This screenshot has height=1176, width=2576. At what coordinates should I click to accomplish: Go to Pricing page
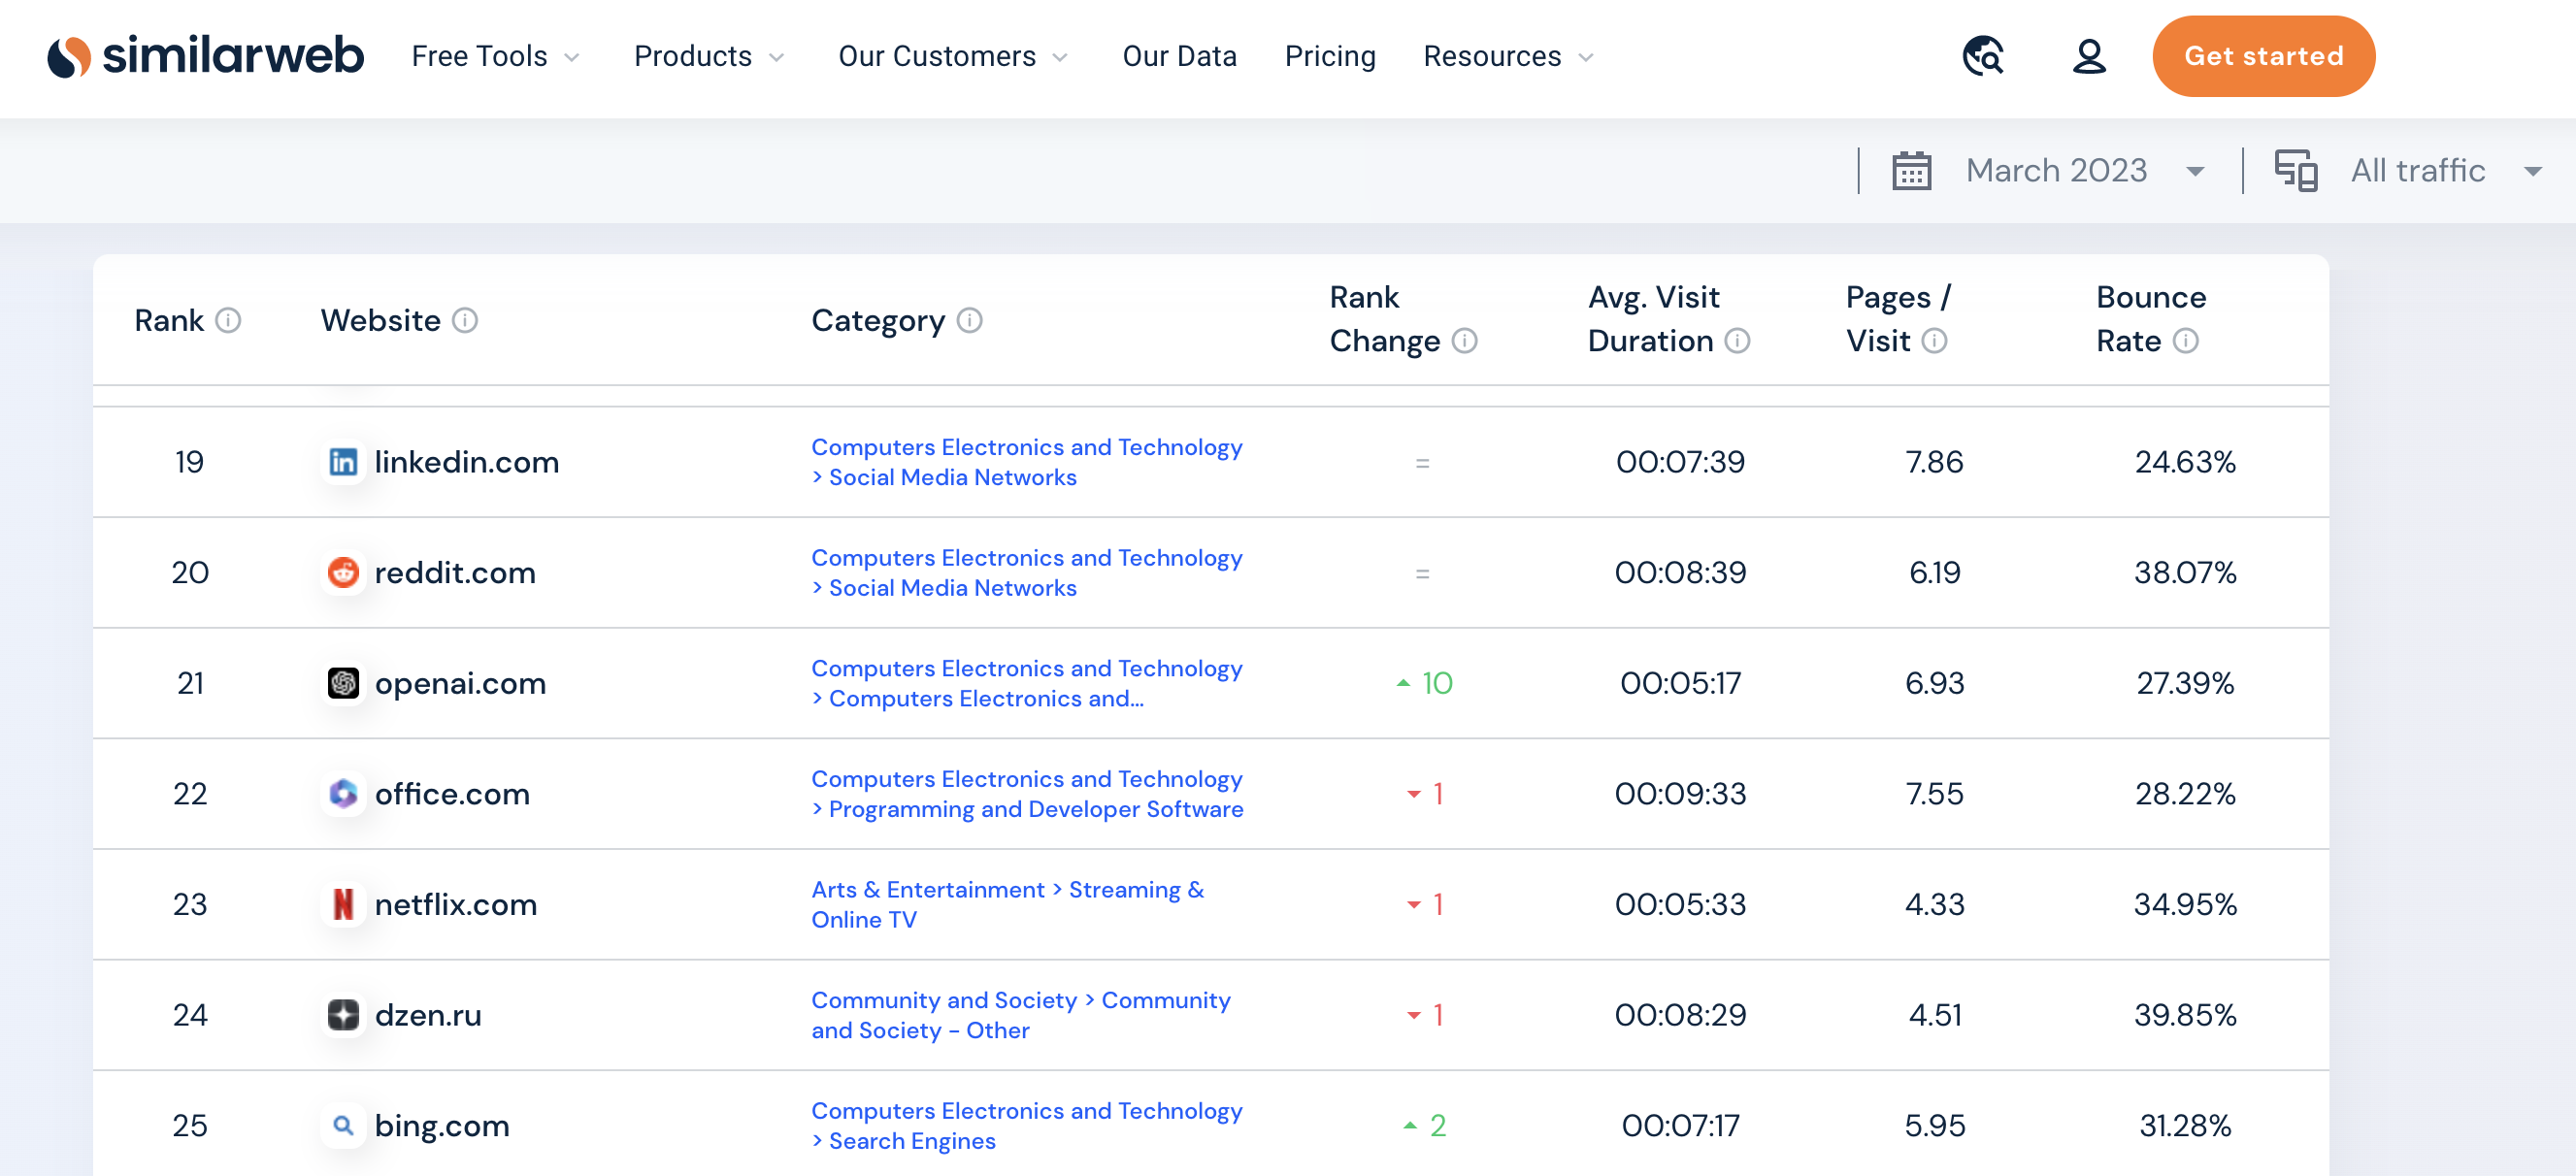[x=1330, y=57]
